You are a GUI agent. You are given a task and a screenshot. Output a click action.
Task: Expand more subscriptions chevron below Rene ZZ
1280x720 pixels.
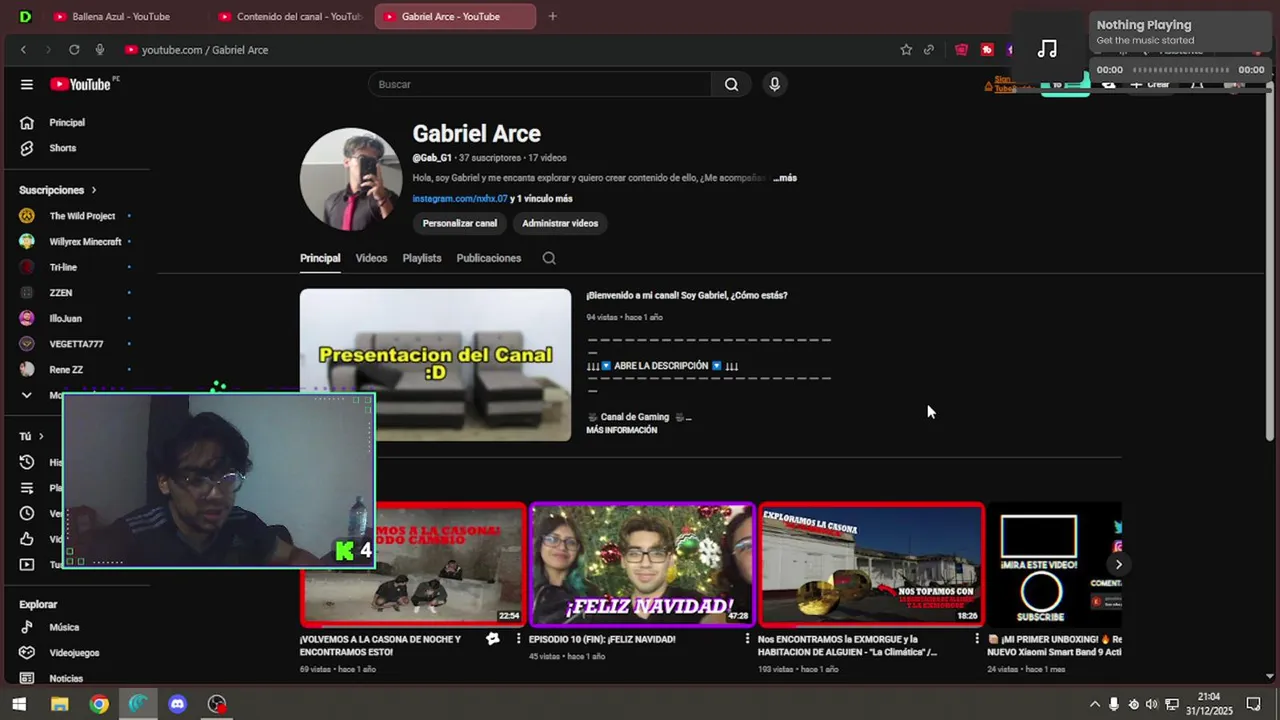pyautogui.click(x=27, y=395)
